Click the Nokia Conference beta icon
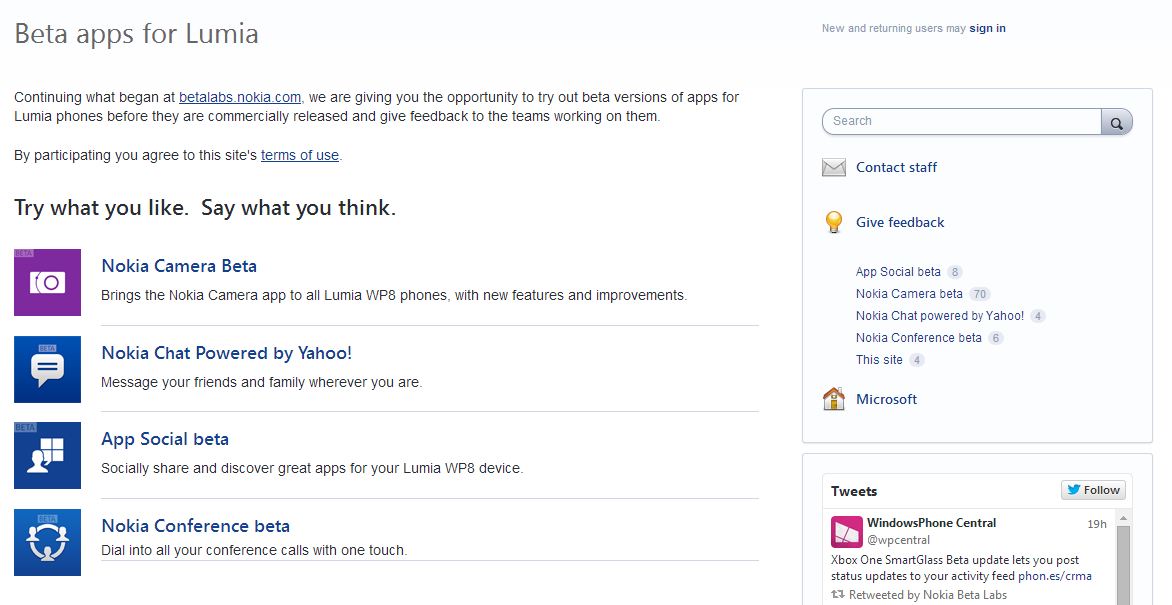This screenshot has height=605, width=1172. coord(47,543)
